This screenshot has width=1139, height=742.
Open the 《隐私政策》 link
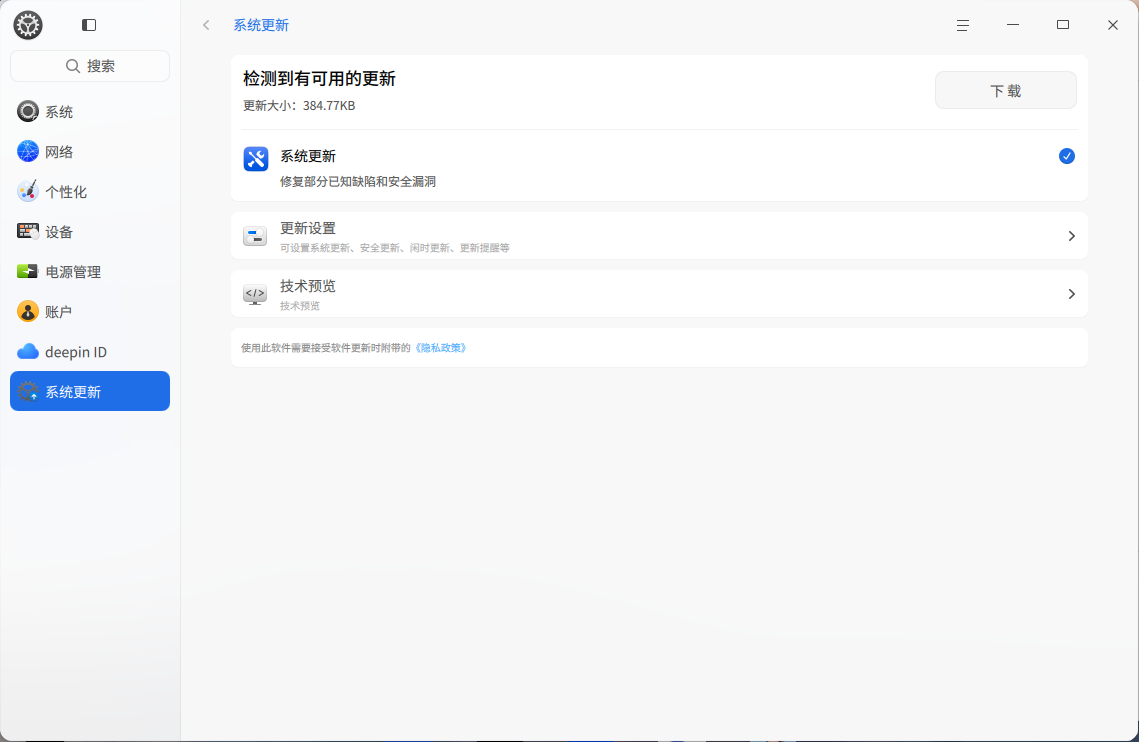(439, 348)
